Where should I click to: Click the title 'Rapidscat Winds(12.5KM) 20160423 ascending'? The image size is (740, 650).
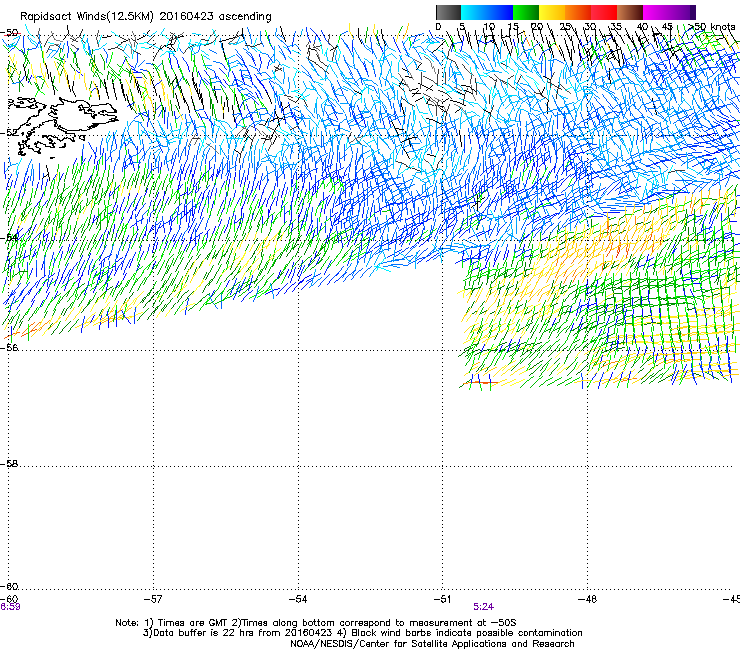146,17
